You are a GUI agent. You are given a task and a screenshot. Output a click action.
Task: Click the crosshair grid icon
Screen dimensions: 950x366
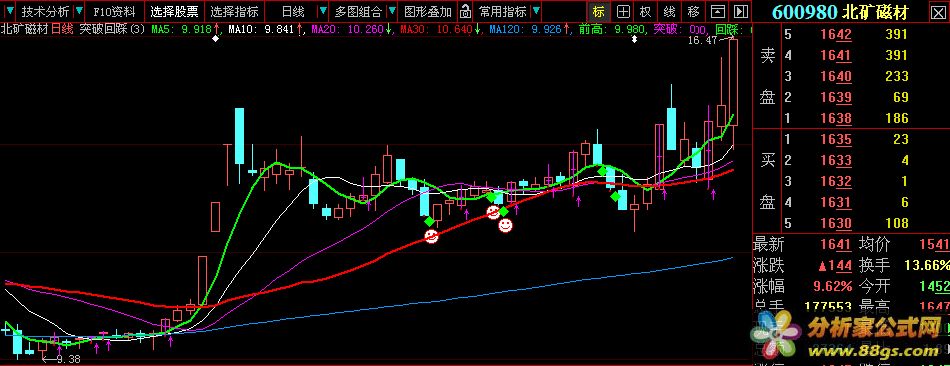click(622, 11)
